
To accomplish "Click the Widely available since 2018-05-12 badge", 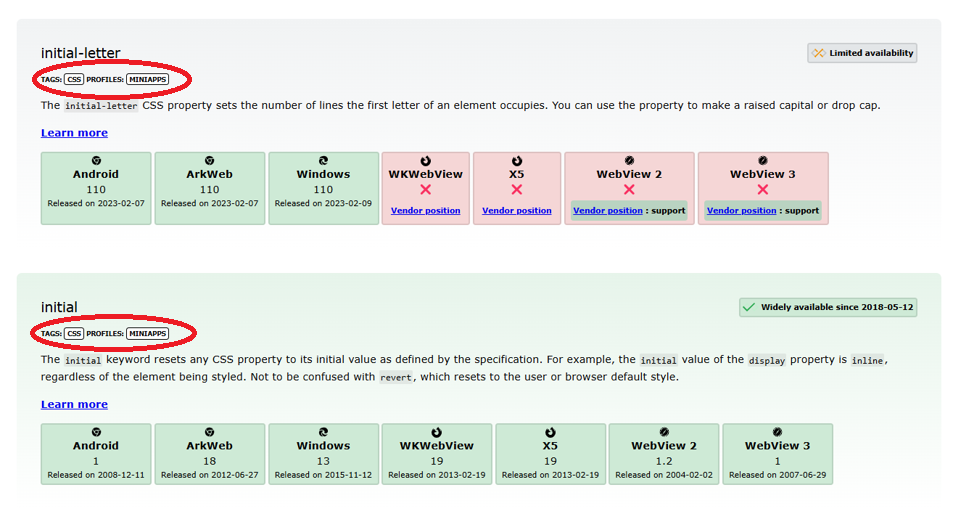I will (x=828, y=307).
